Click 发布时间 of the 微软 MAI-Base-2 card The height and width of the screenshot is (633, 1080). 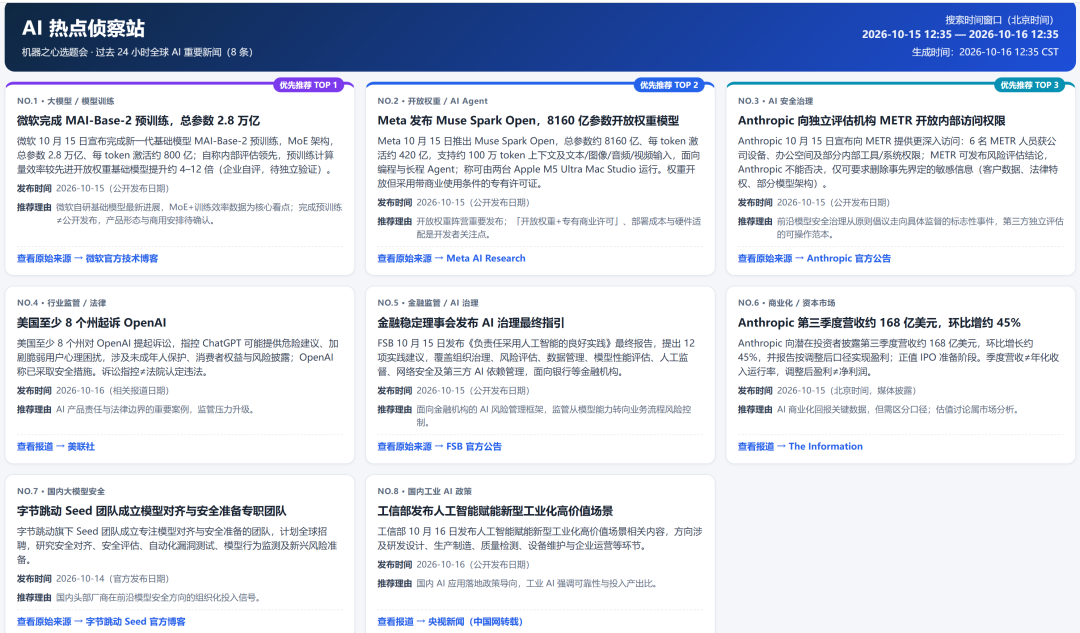coord(93,188)
